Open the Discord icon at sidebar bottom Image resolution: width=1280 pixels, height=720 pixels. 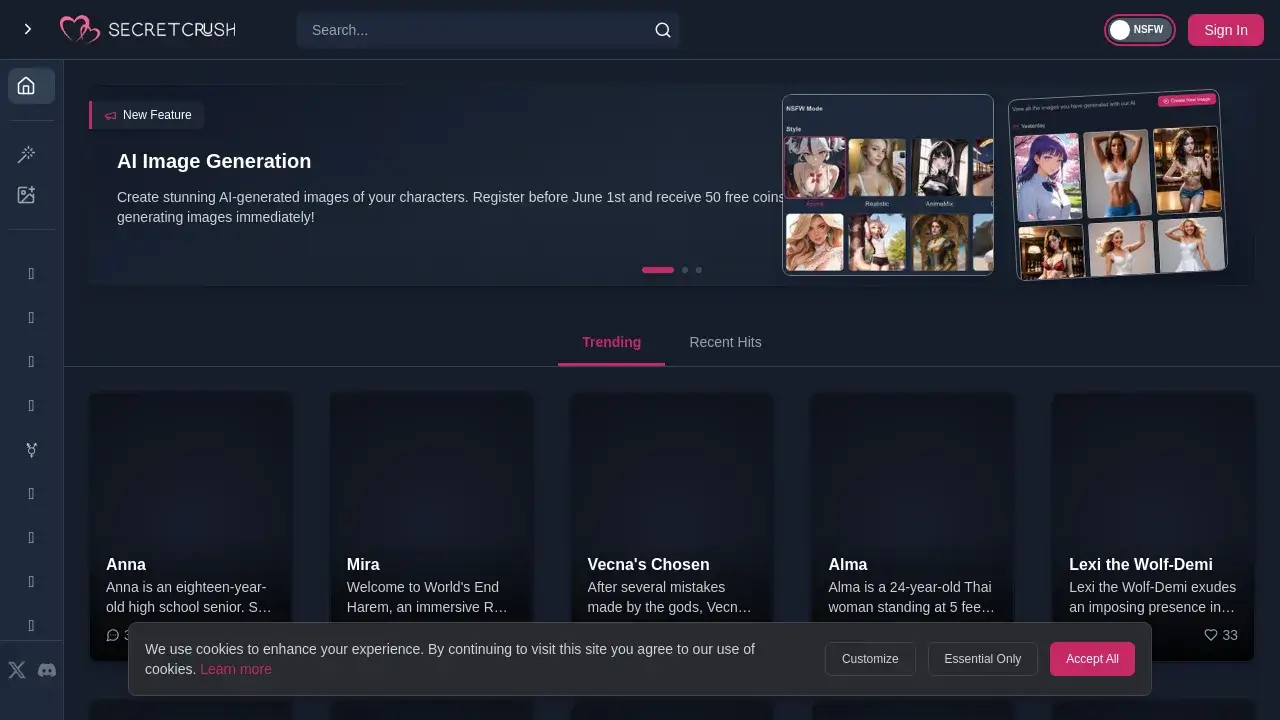tap(47, 670)
